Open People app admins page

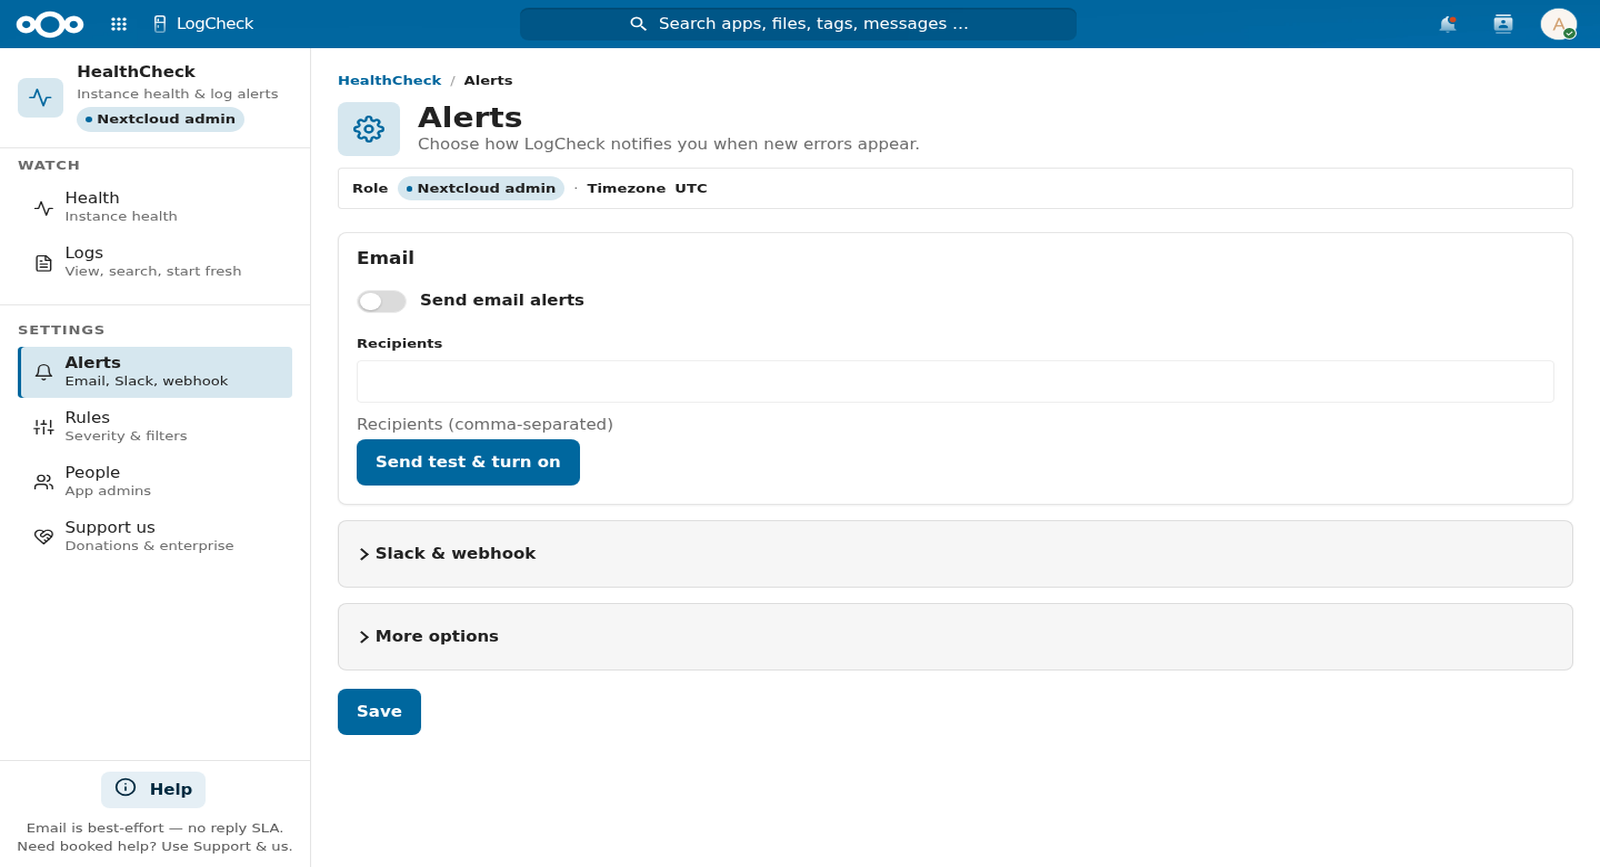155,482
